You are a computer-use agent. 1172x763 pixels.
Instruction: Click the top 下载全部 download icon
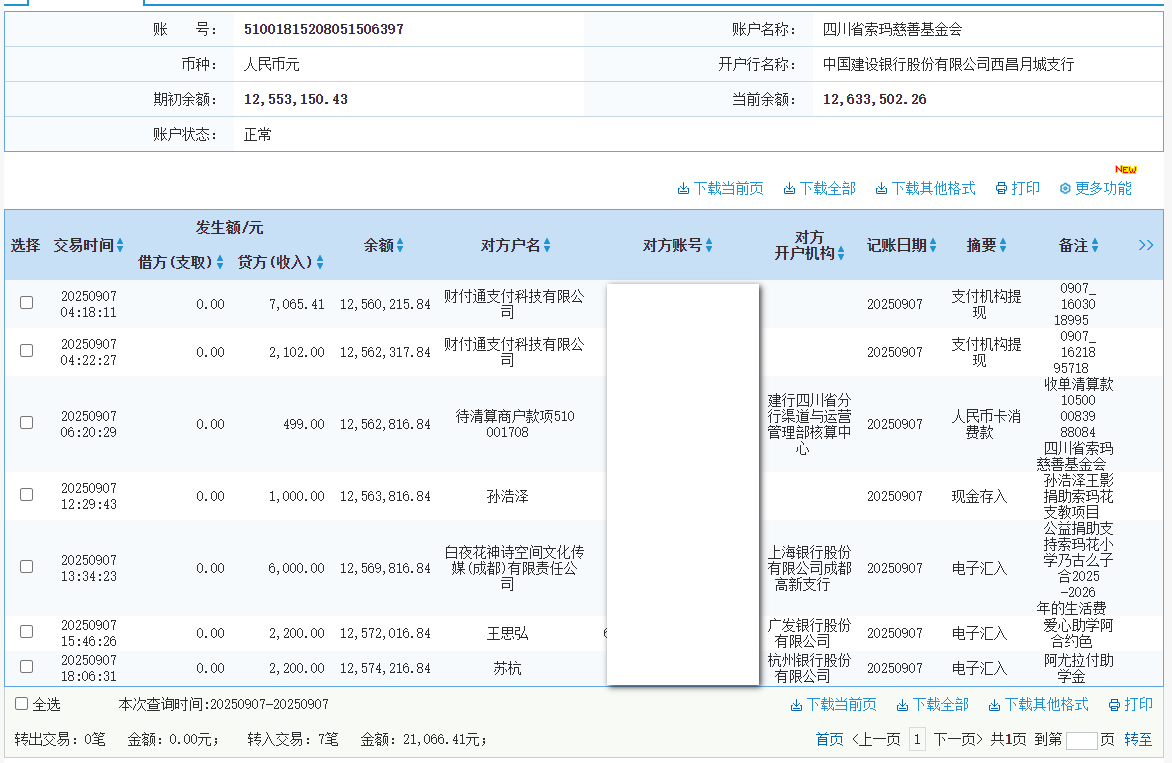click(790, 189)
